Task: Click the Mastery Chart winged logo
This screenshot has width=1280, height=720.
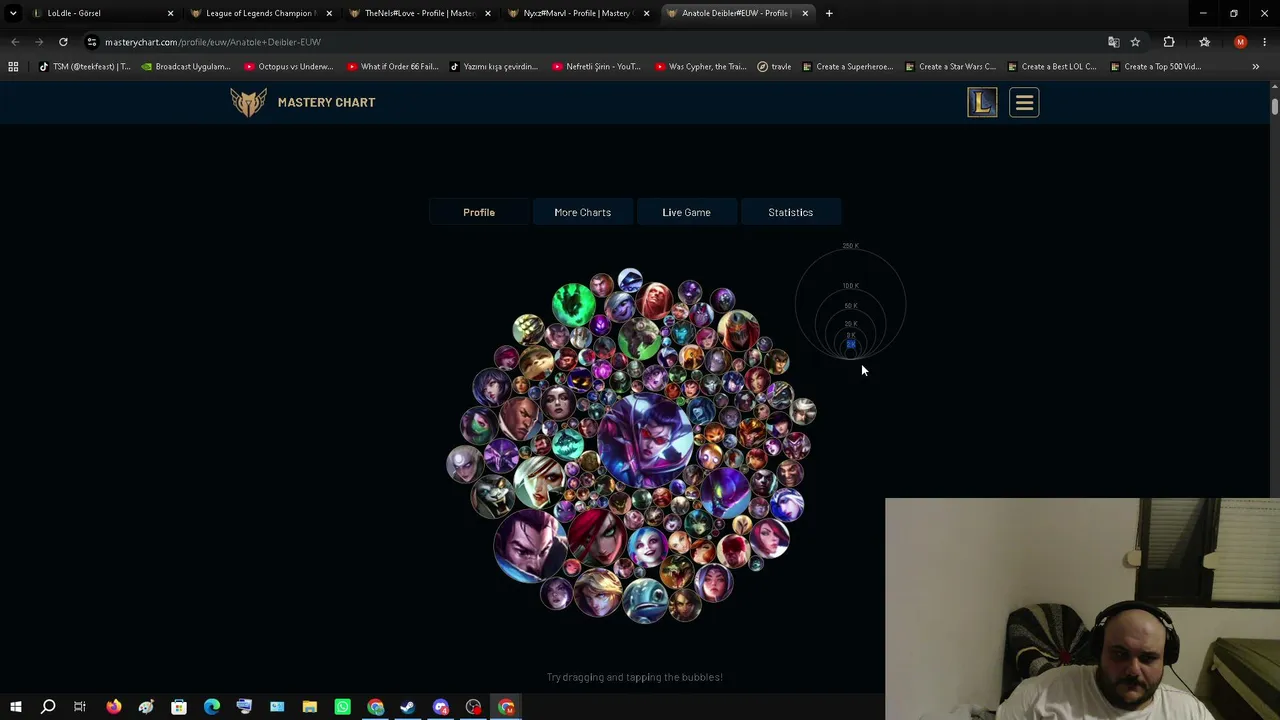Action: pyautogui.click(x=249, y=102)
